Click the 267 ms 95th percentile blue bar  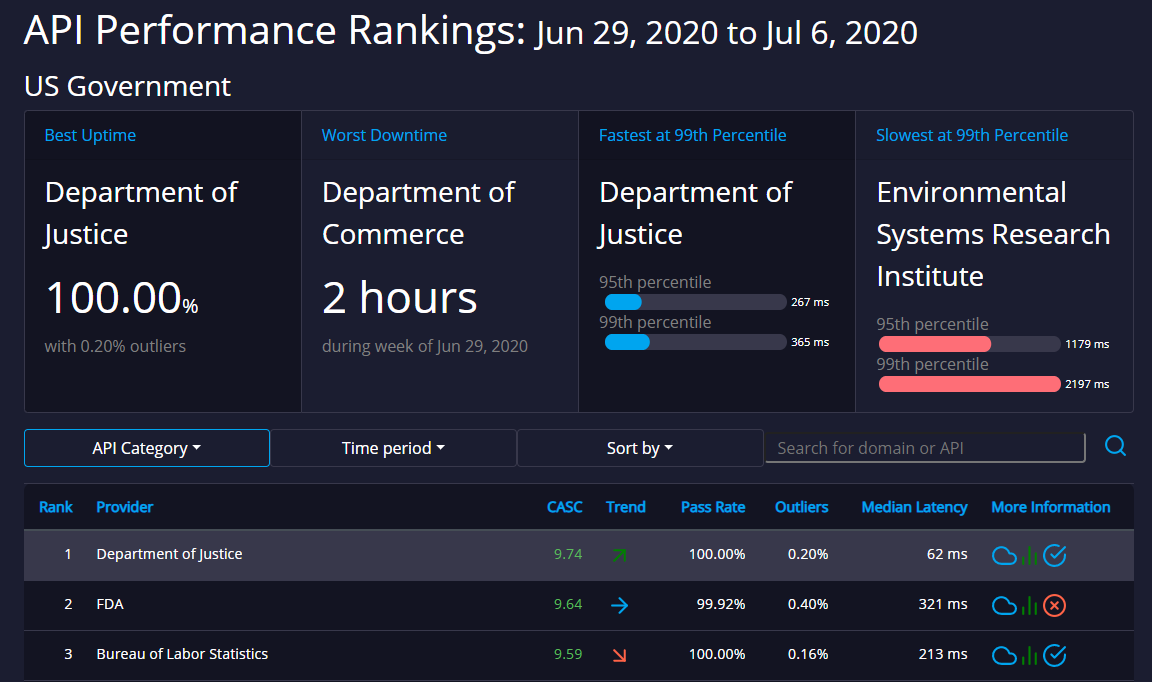(623, 302)
